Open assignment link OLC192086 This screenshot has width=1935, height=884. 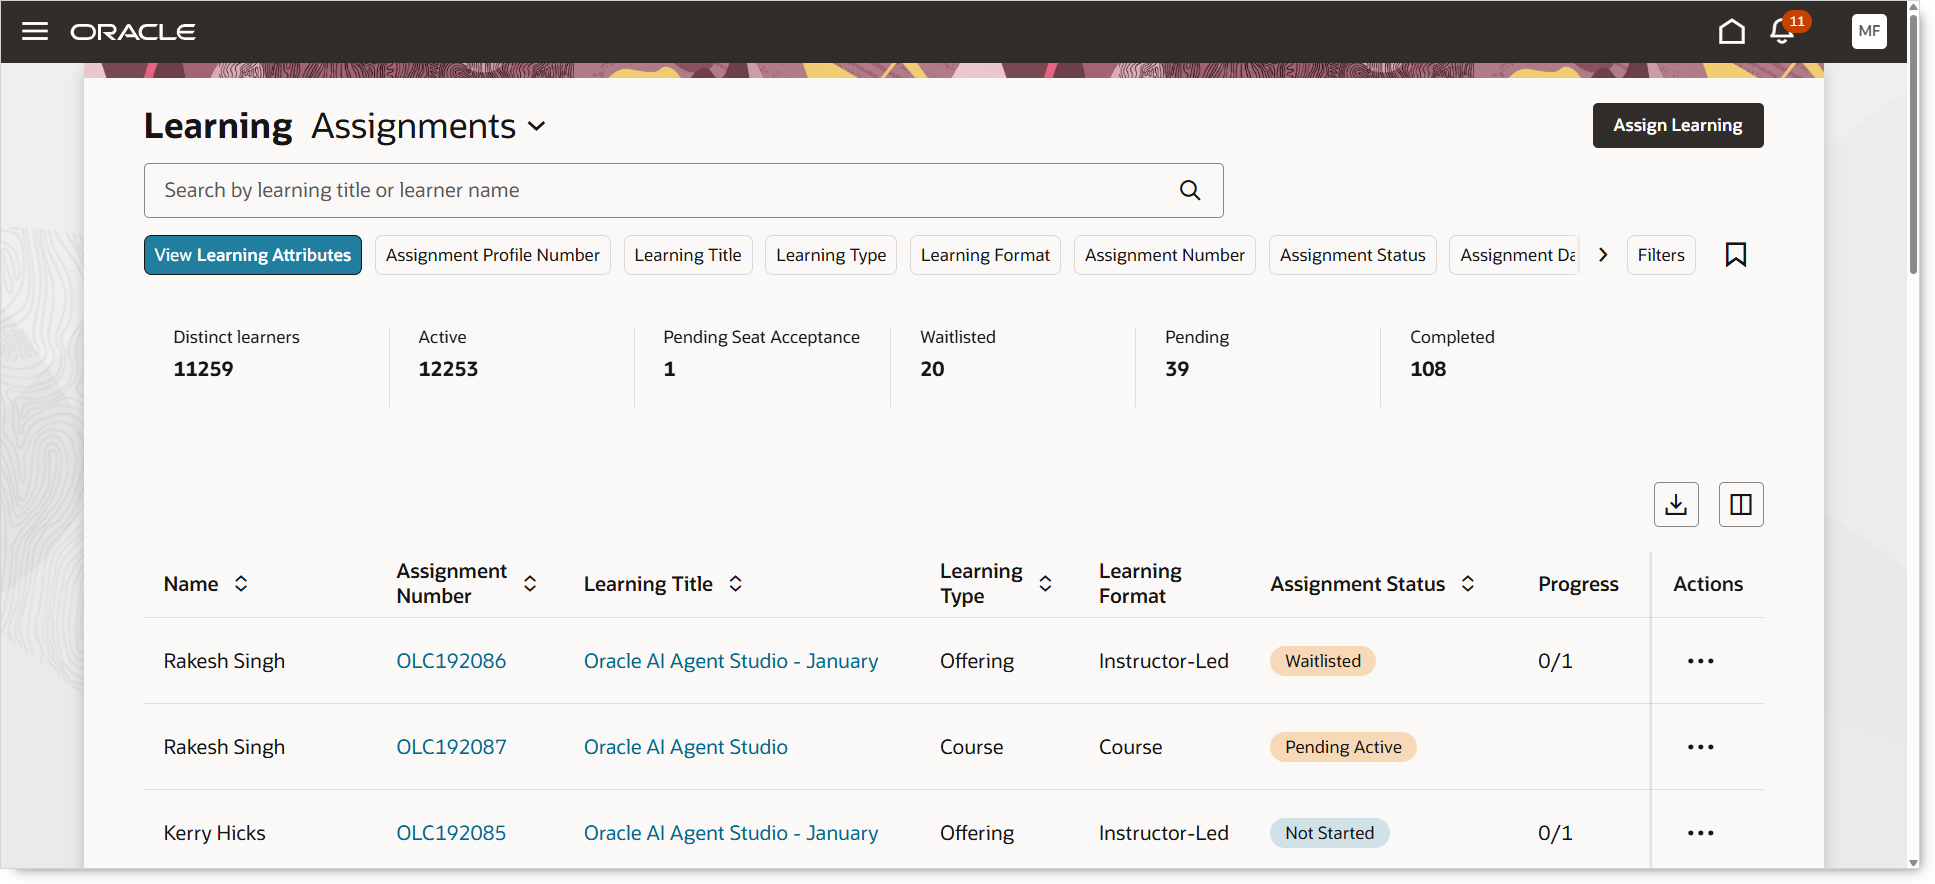[451, 661]
